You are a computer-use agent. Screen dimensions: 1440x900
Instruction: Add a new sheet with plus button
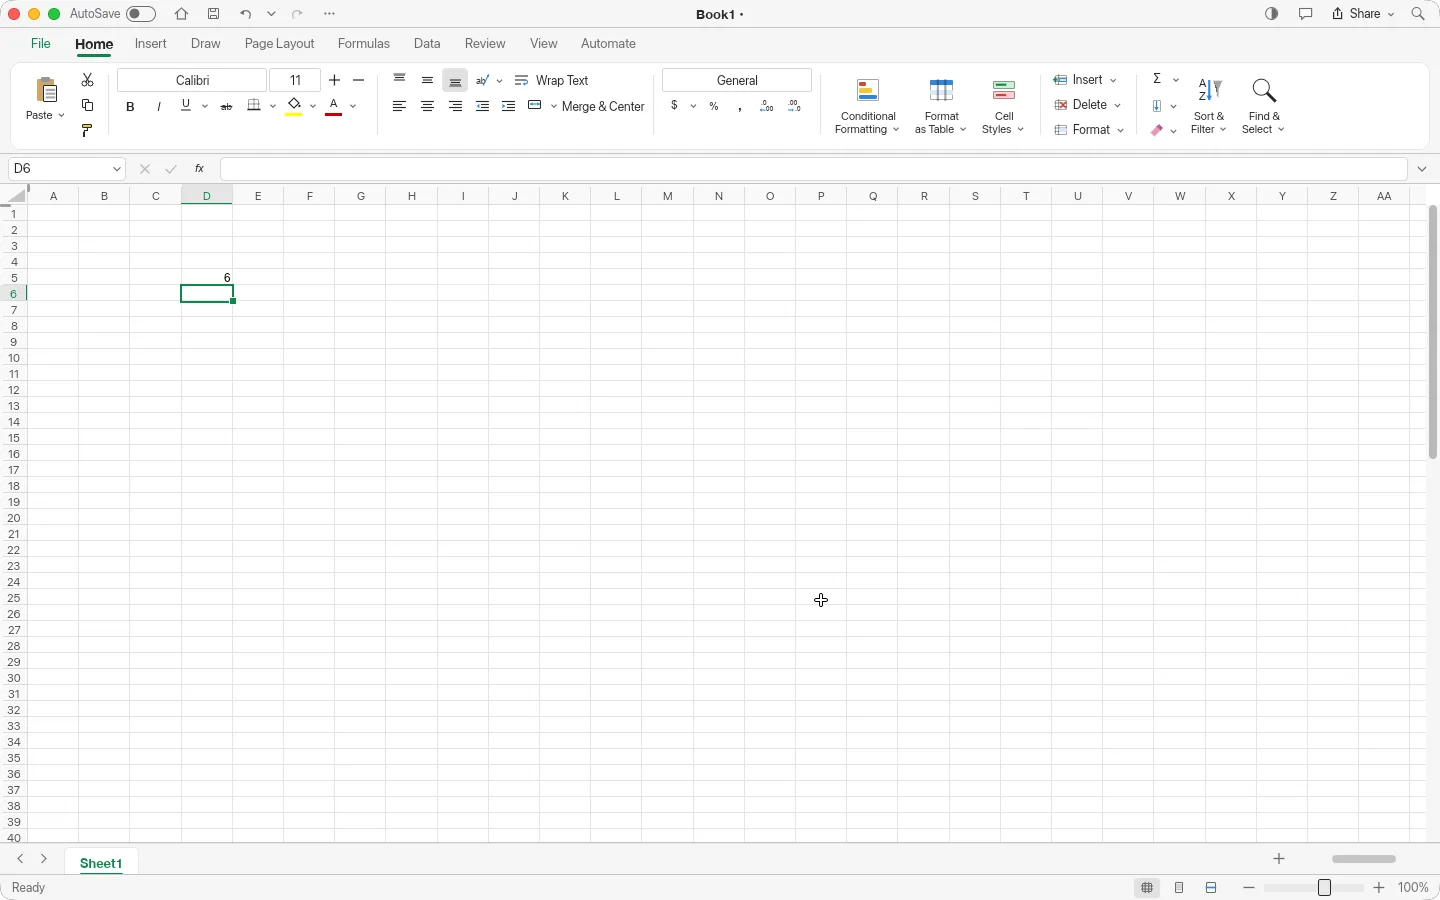point(1279,859)
